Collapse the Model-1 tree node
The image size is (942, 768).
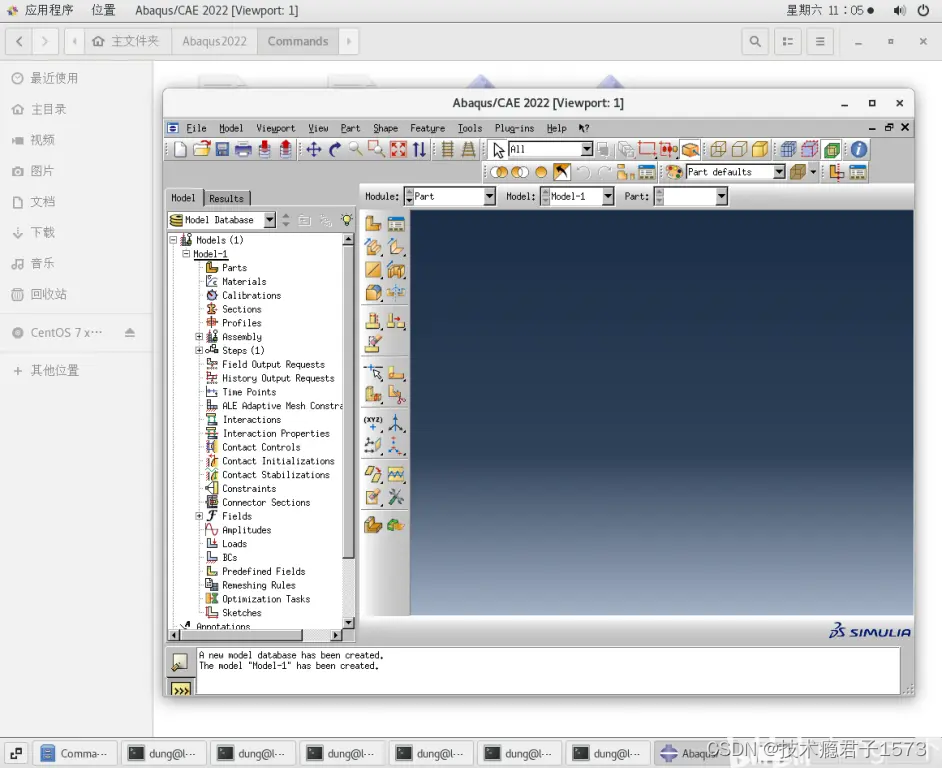click(186, 254)
